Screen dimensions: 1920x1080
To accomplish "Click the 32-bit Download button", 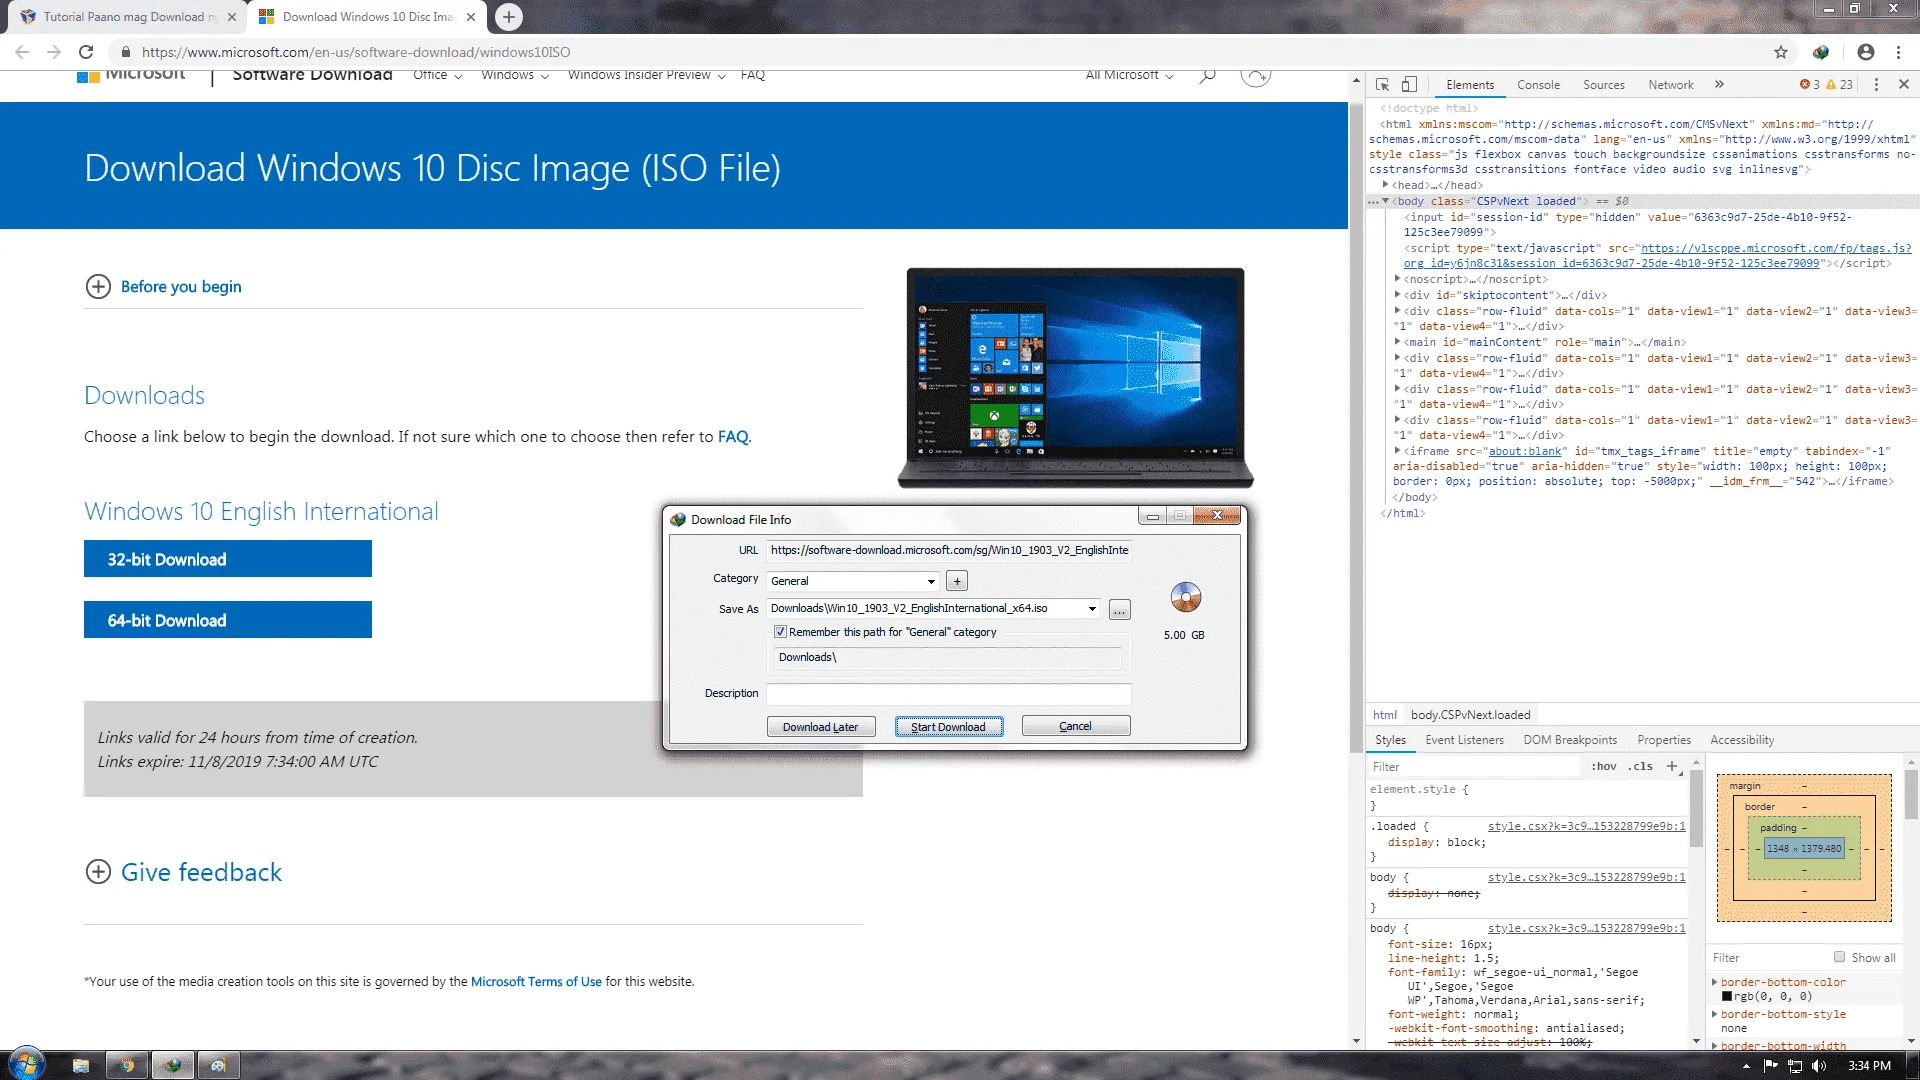I will 228,559.
